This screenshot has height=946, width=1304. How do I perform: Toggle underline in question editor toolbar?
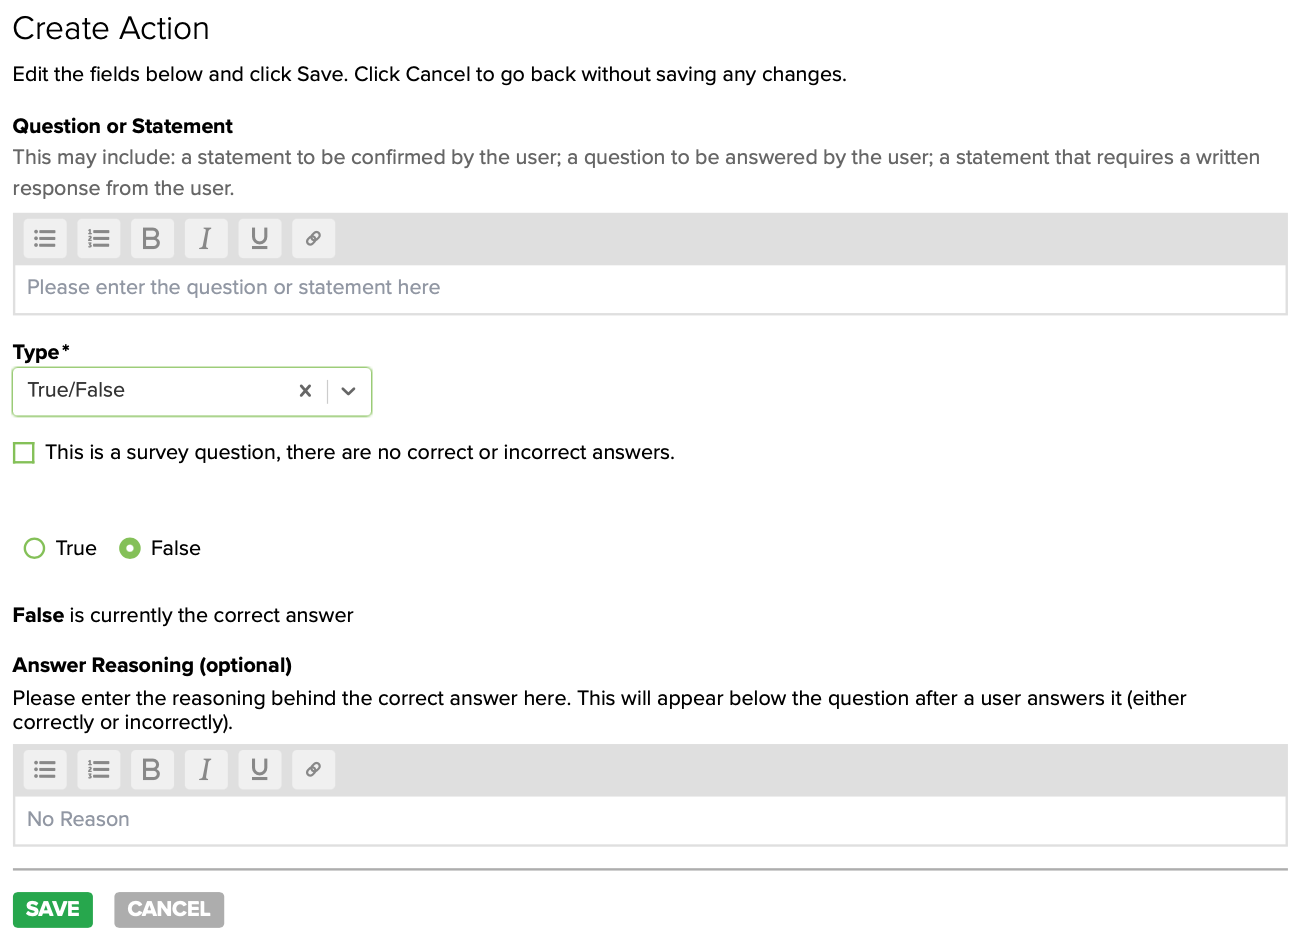pos(259,239)
